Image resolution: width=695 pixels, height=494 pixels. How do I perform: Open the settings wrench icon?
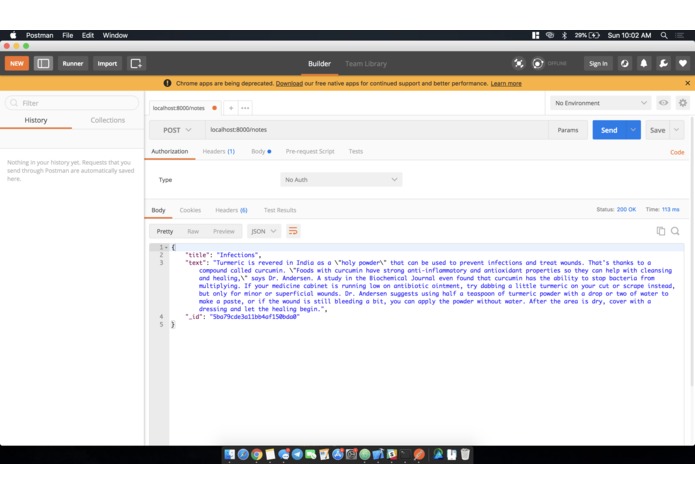[x=663, y=63]
